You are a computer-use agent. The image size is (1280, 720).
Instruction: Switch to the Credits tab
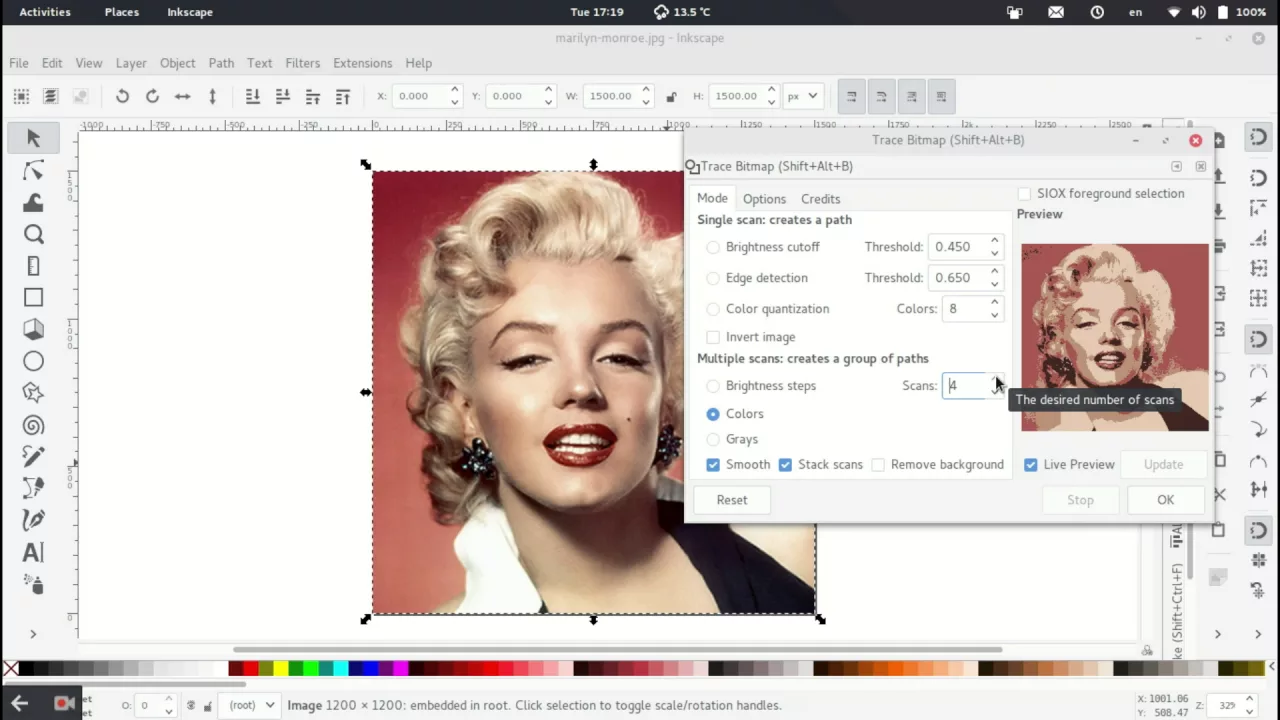click(820, 199)
